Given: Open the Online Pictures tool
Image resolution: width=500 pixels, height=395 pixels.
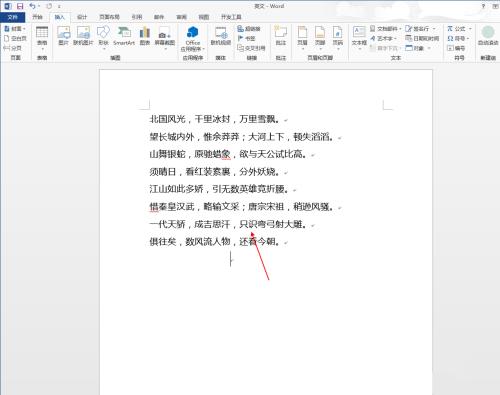Looking at the screenshot, I should (x=83, y=36).
